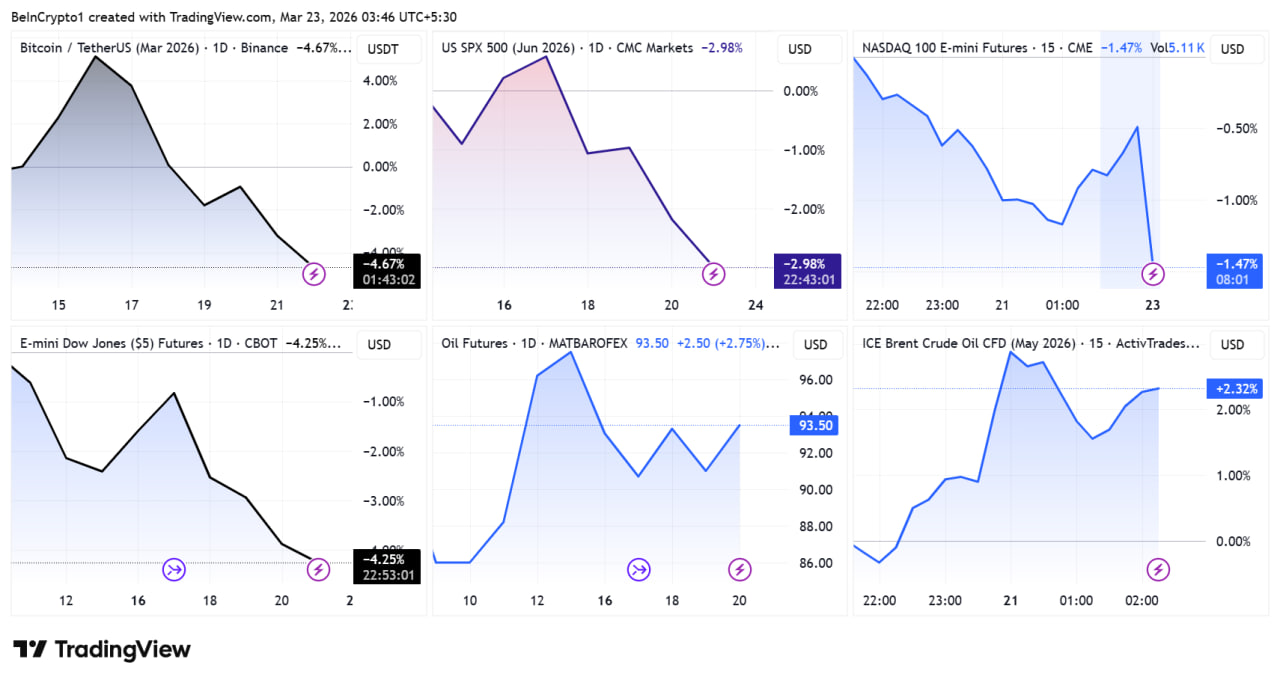Click the lightning icon on the Brent Crude chart
The width and height of the screenshot is (1280, 683).
(1158, 570)
